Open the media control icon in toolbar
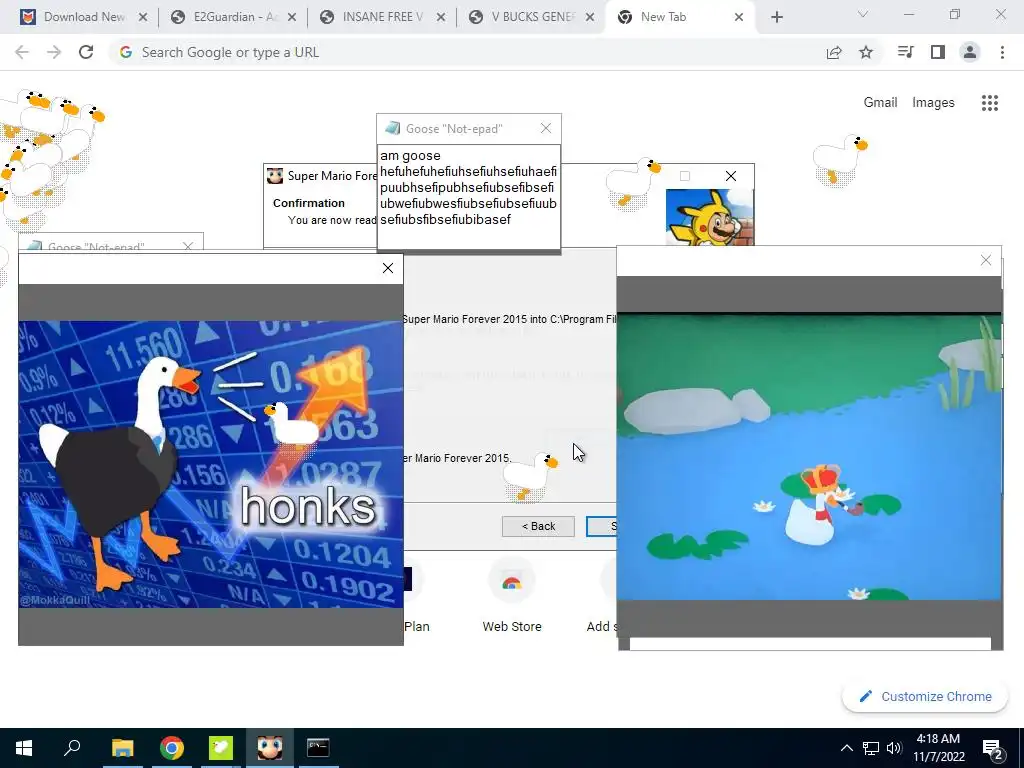 (906, 52)
